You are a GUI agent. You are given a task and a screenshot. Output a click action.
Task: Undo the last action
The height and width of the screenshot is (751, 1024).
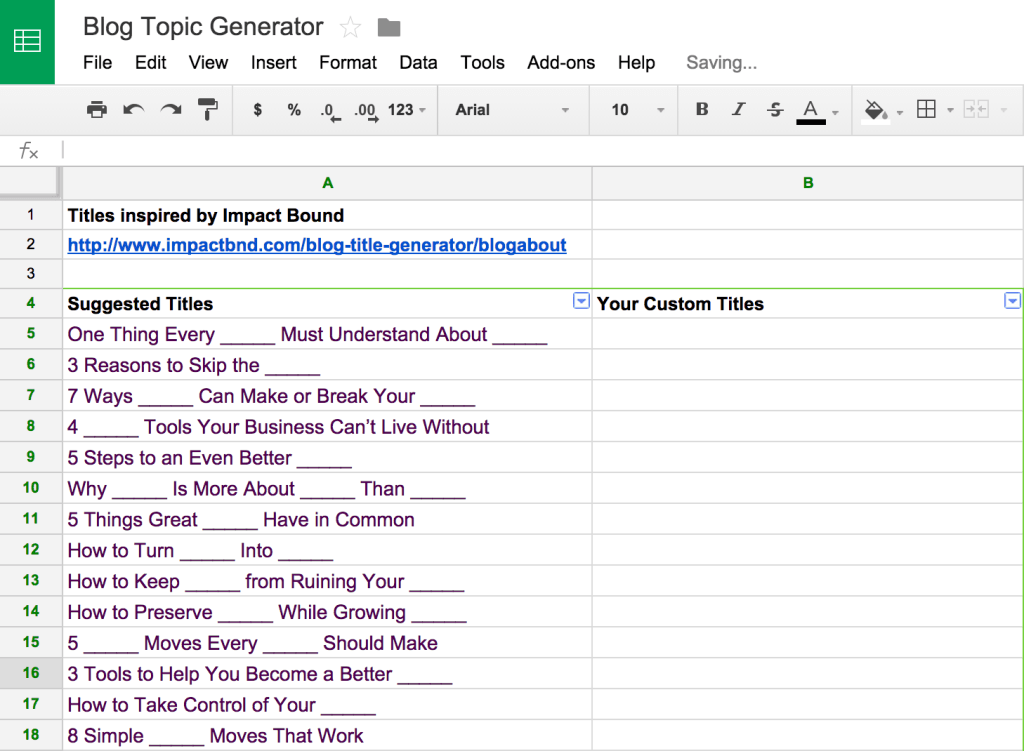(133, 109)
